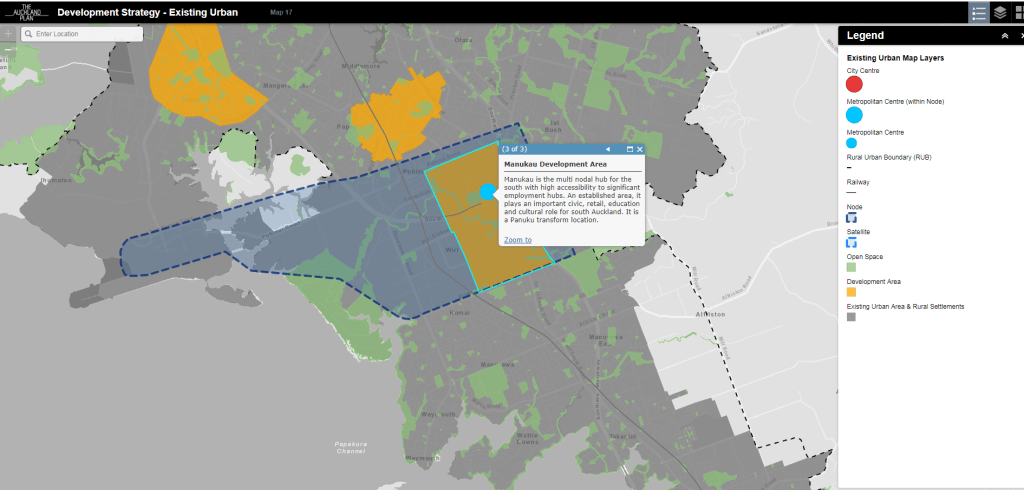Maximize the Manukau popup window
The height and width of the screenshot is (490, 1024).
coord(630,149)
